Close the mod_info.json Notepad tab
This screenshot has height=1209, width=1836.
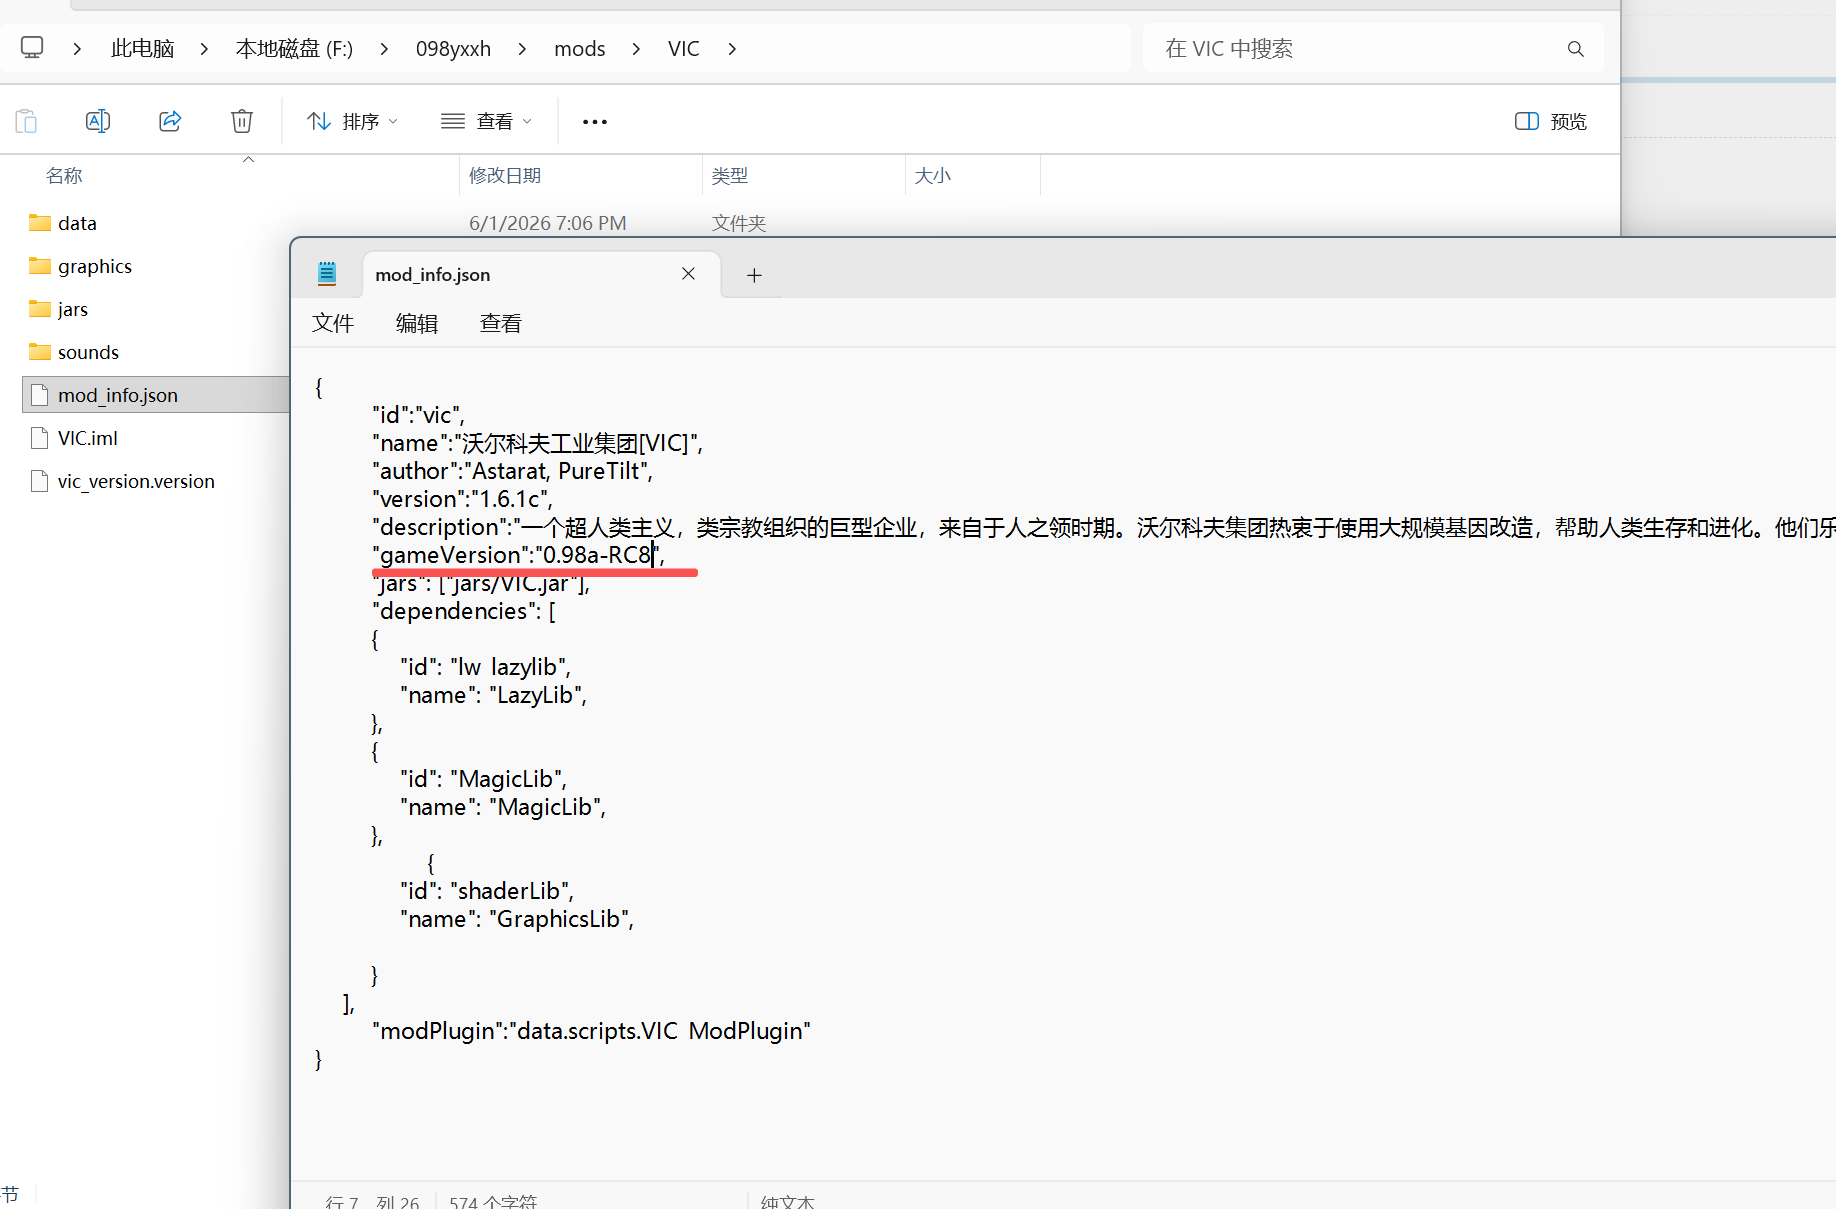click(688, 274)
